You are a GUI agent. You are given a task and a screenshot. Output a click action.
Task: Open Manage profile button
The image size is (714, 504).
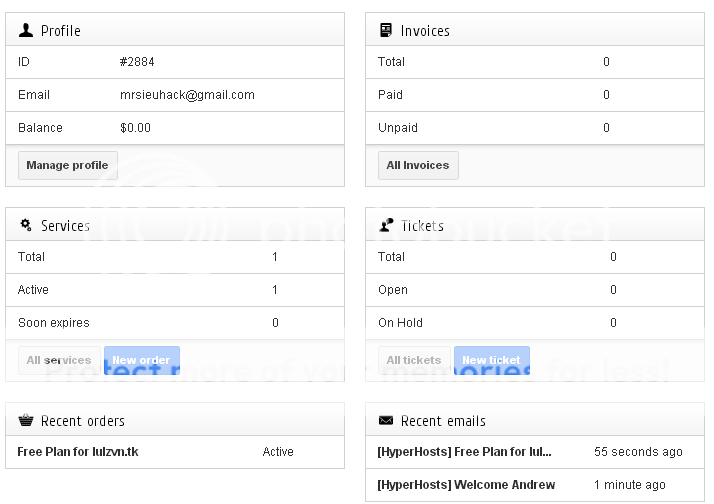click(68, 165)
